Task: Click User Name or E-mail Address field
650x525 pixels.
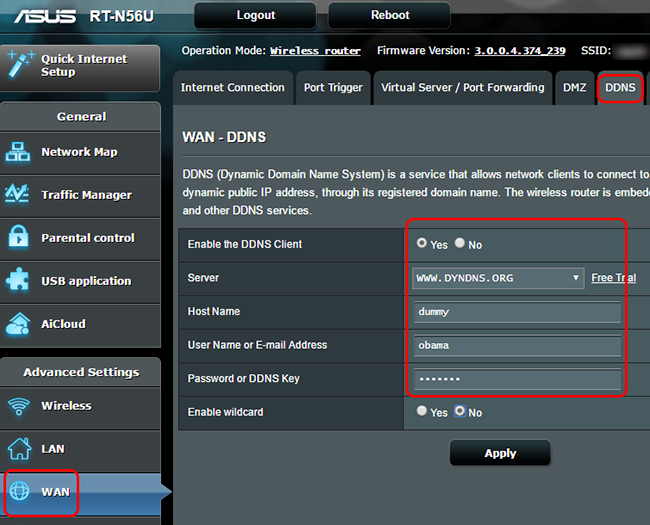Action: 517,345
